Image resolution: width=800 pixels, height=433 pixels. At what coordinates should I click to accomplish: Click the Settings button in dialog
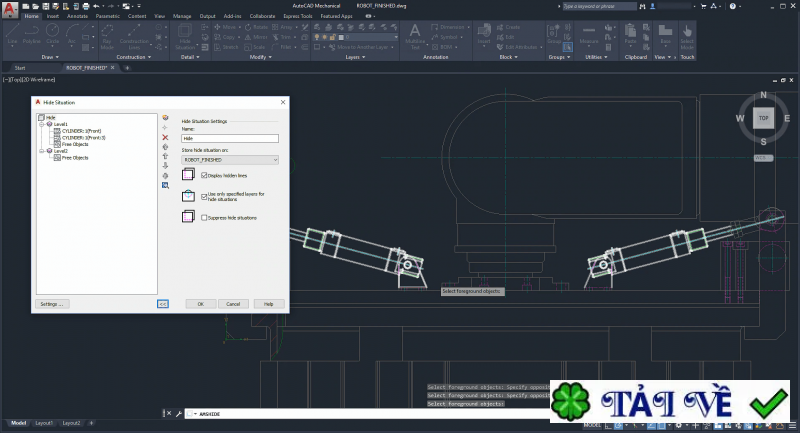[51, 303]
